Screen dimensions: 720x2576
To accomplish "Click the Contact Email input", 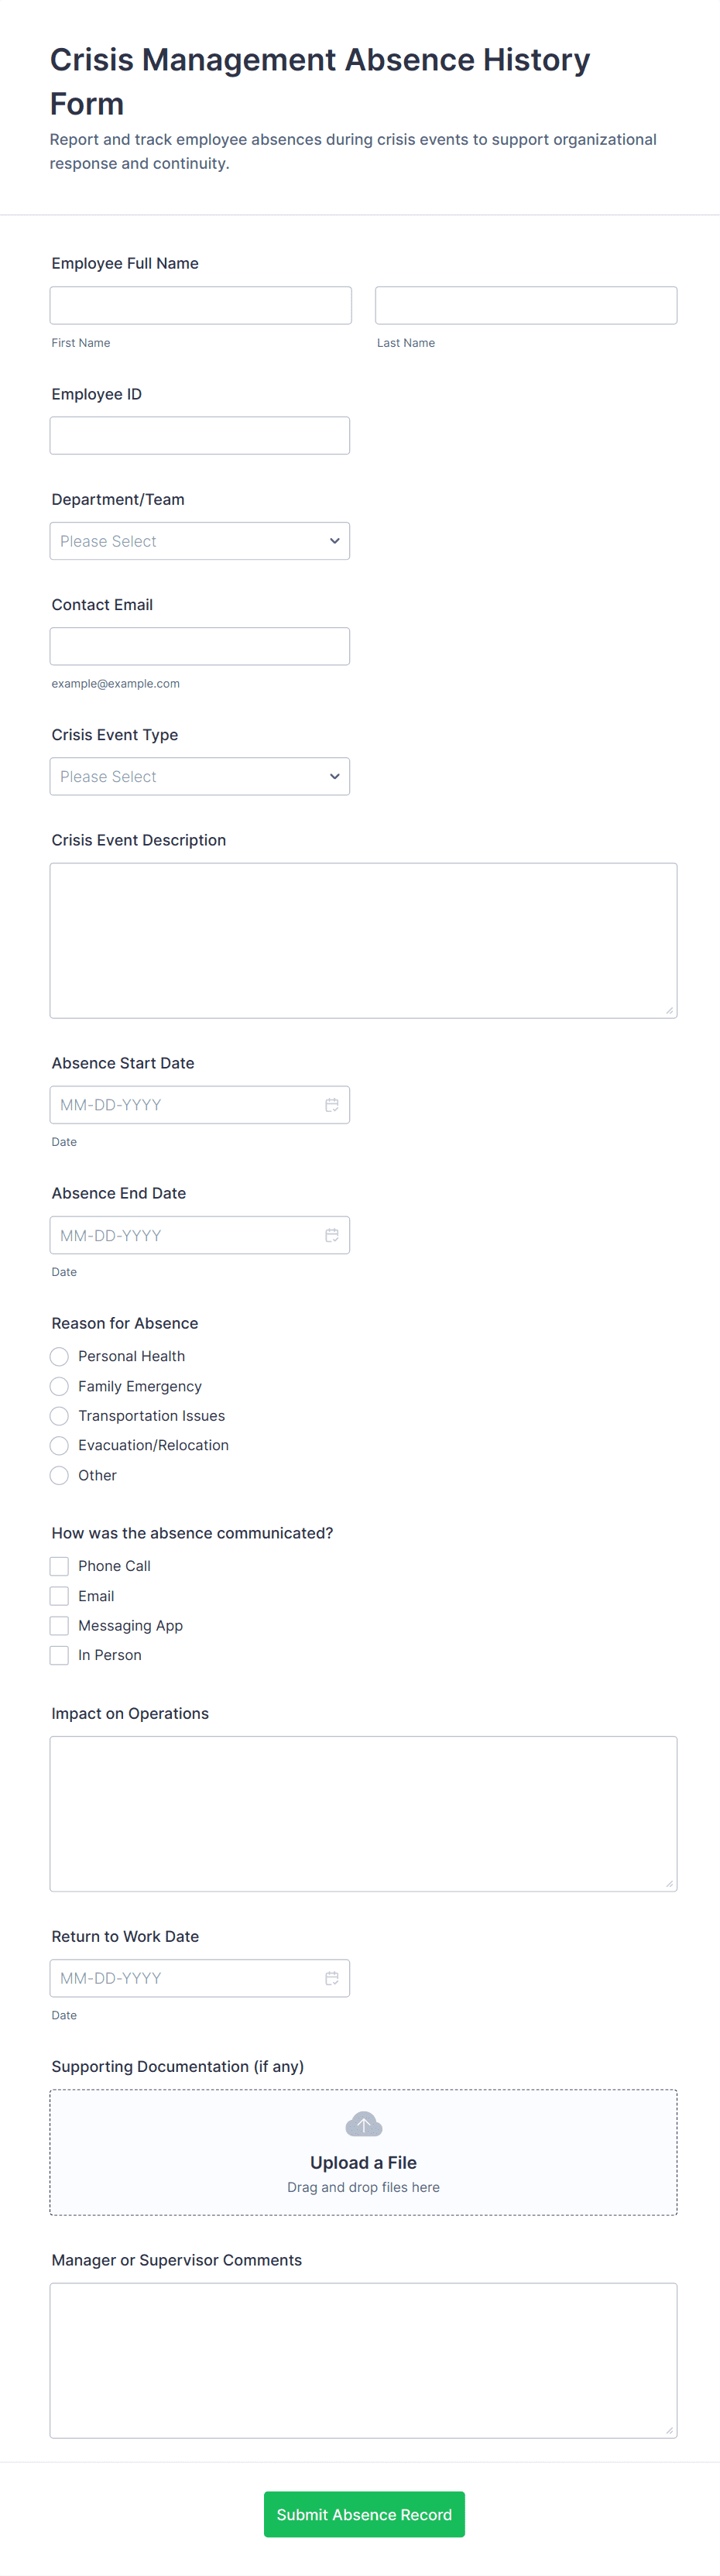I will (x=200, y=646).
